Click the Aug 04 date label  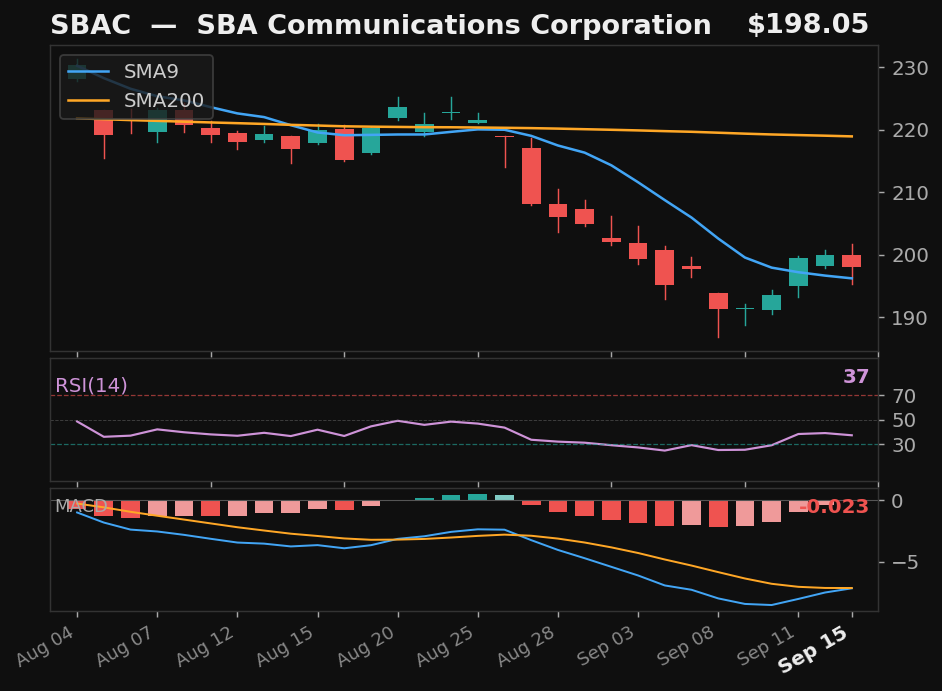pos(47,645)
